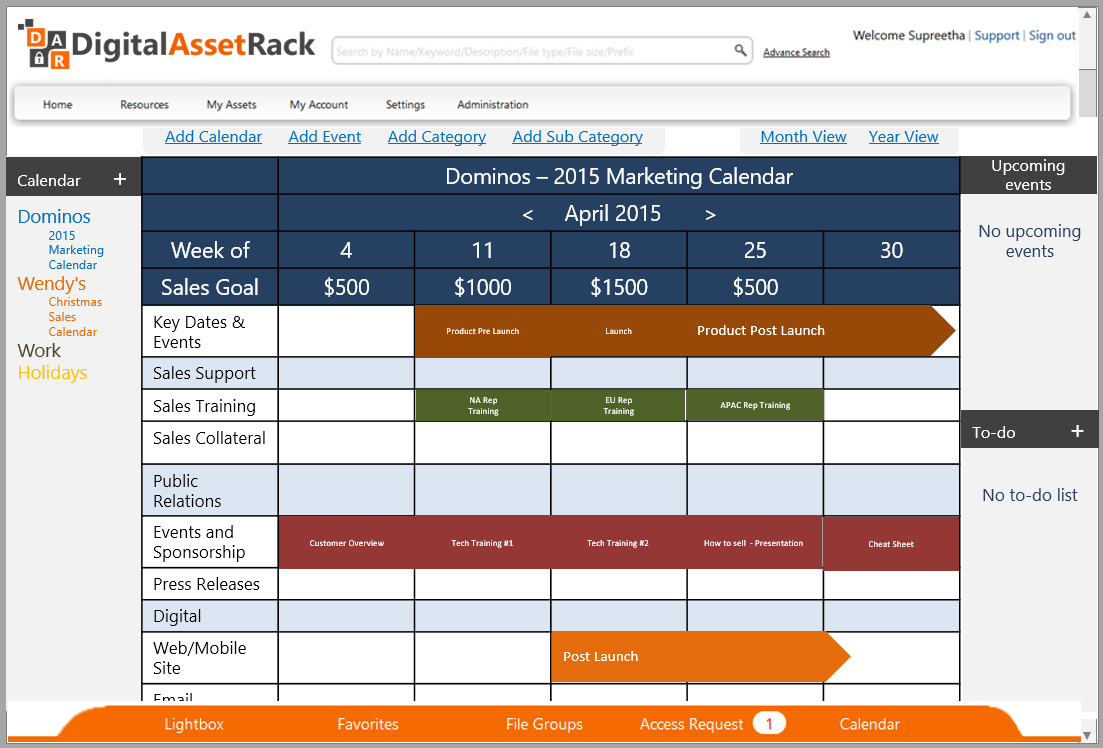Screen dimensions: 1103x748
Task: Click Add Calendar link
Action: (x=213, y=137)
